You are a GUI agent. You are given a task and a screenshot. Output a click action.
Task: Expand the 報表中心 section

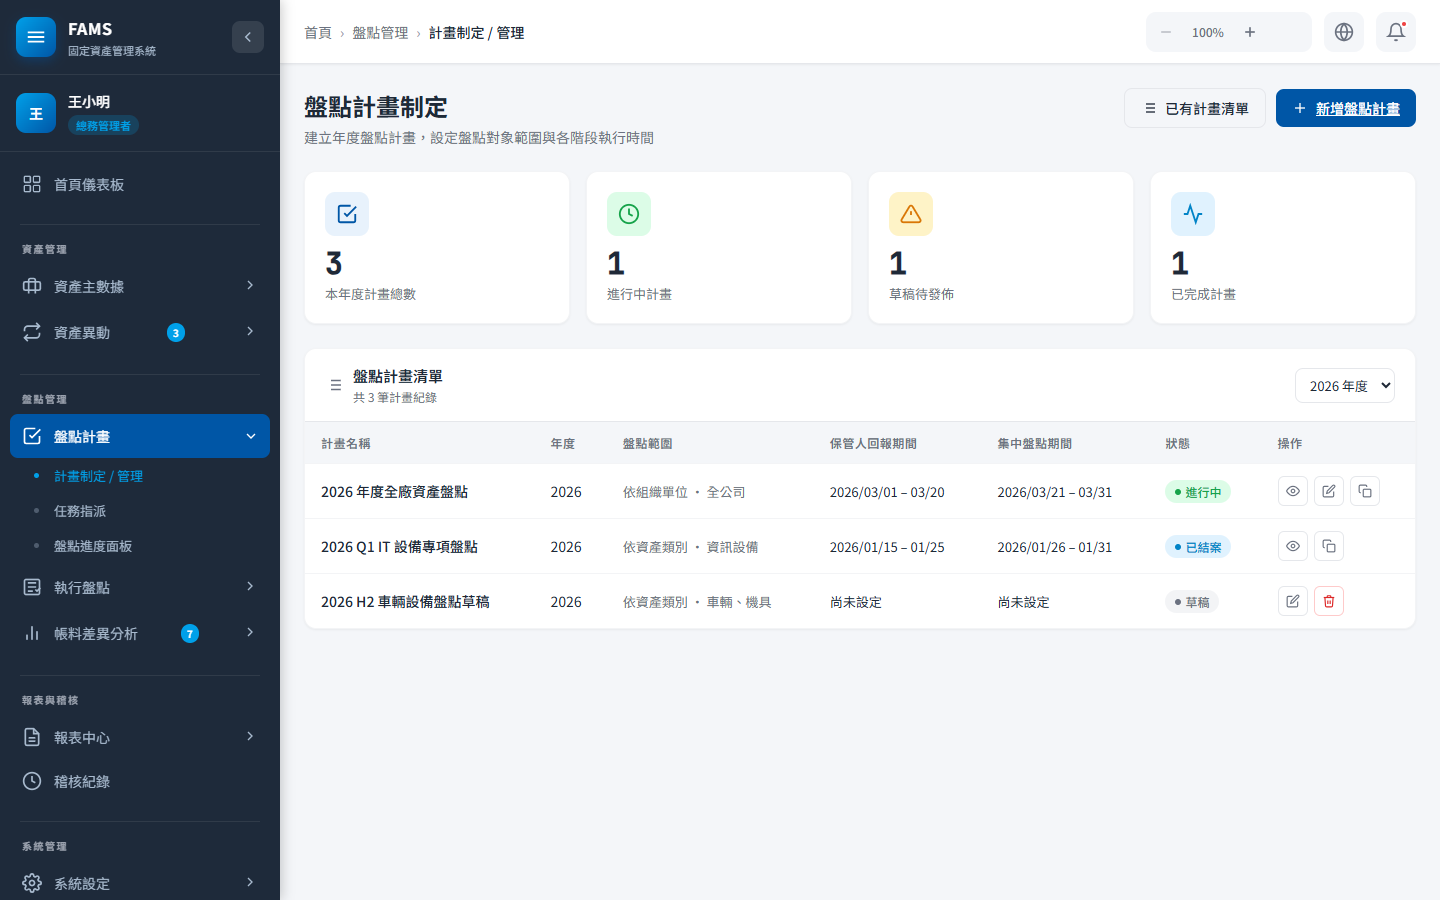click(140, 736)
